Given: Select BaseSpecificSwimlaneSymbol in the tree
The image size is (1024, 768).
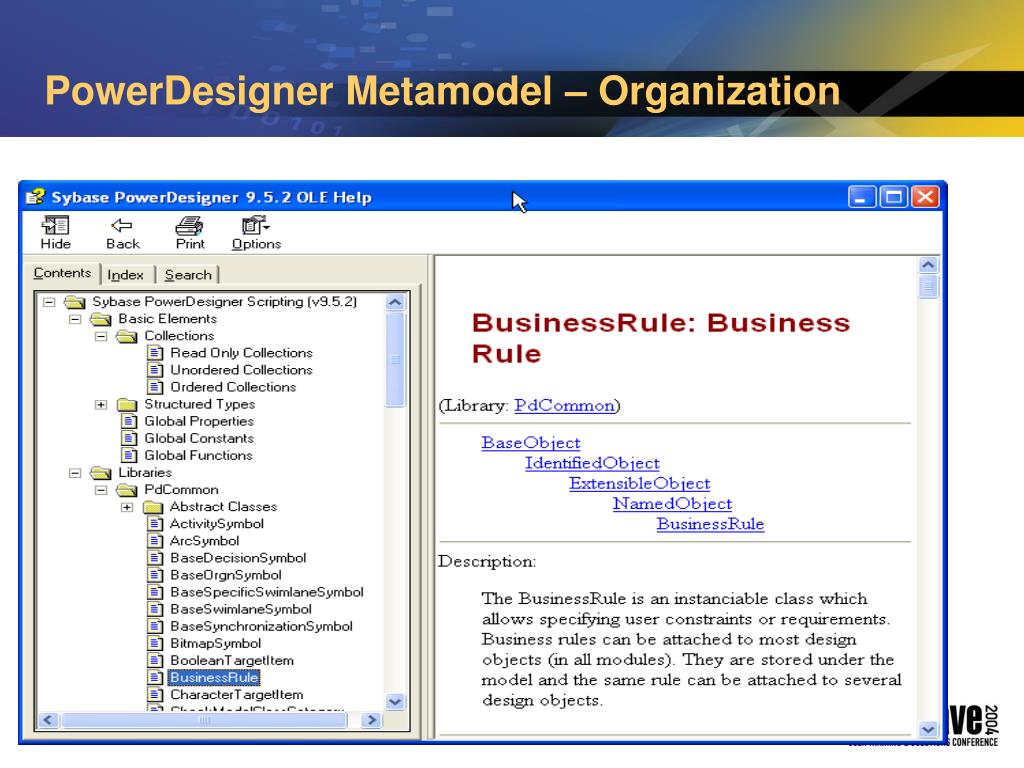Looking at the screenshot, I should pos(266,592).
